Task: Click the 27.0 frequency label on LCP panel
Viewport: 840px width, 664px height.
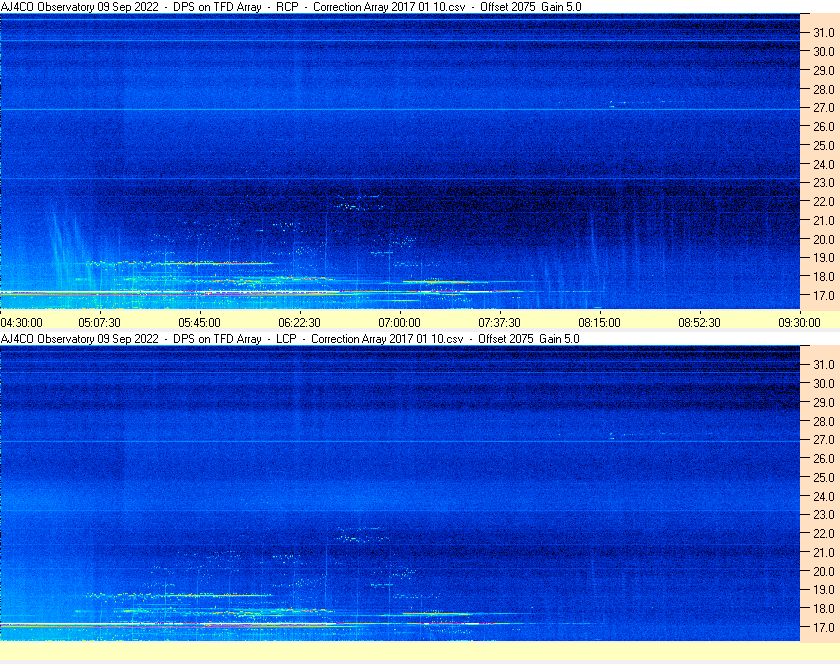Action: click(824, 439)
